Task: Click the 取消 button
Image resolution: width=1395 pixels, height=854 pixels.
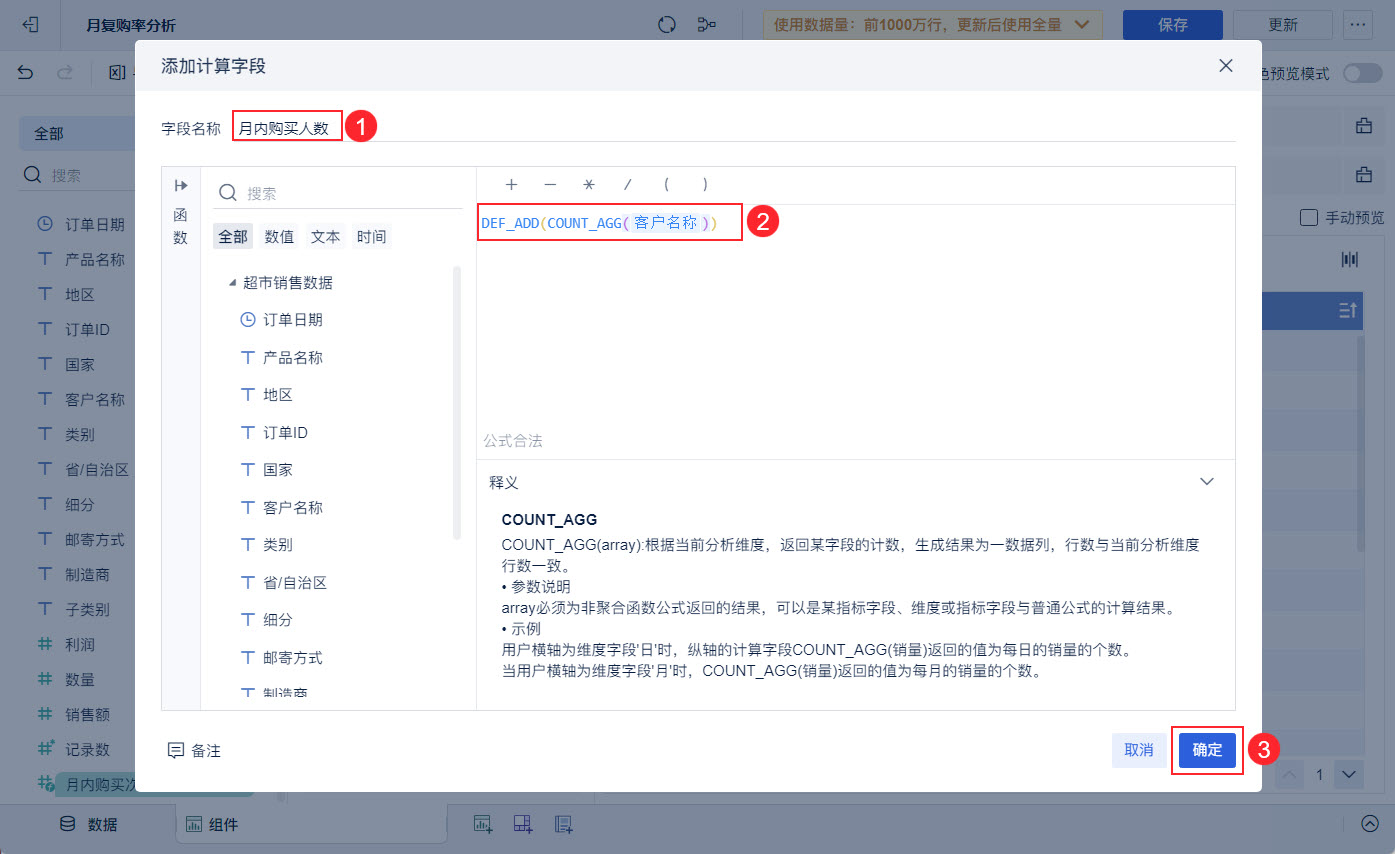Action: (1139, 750)
